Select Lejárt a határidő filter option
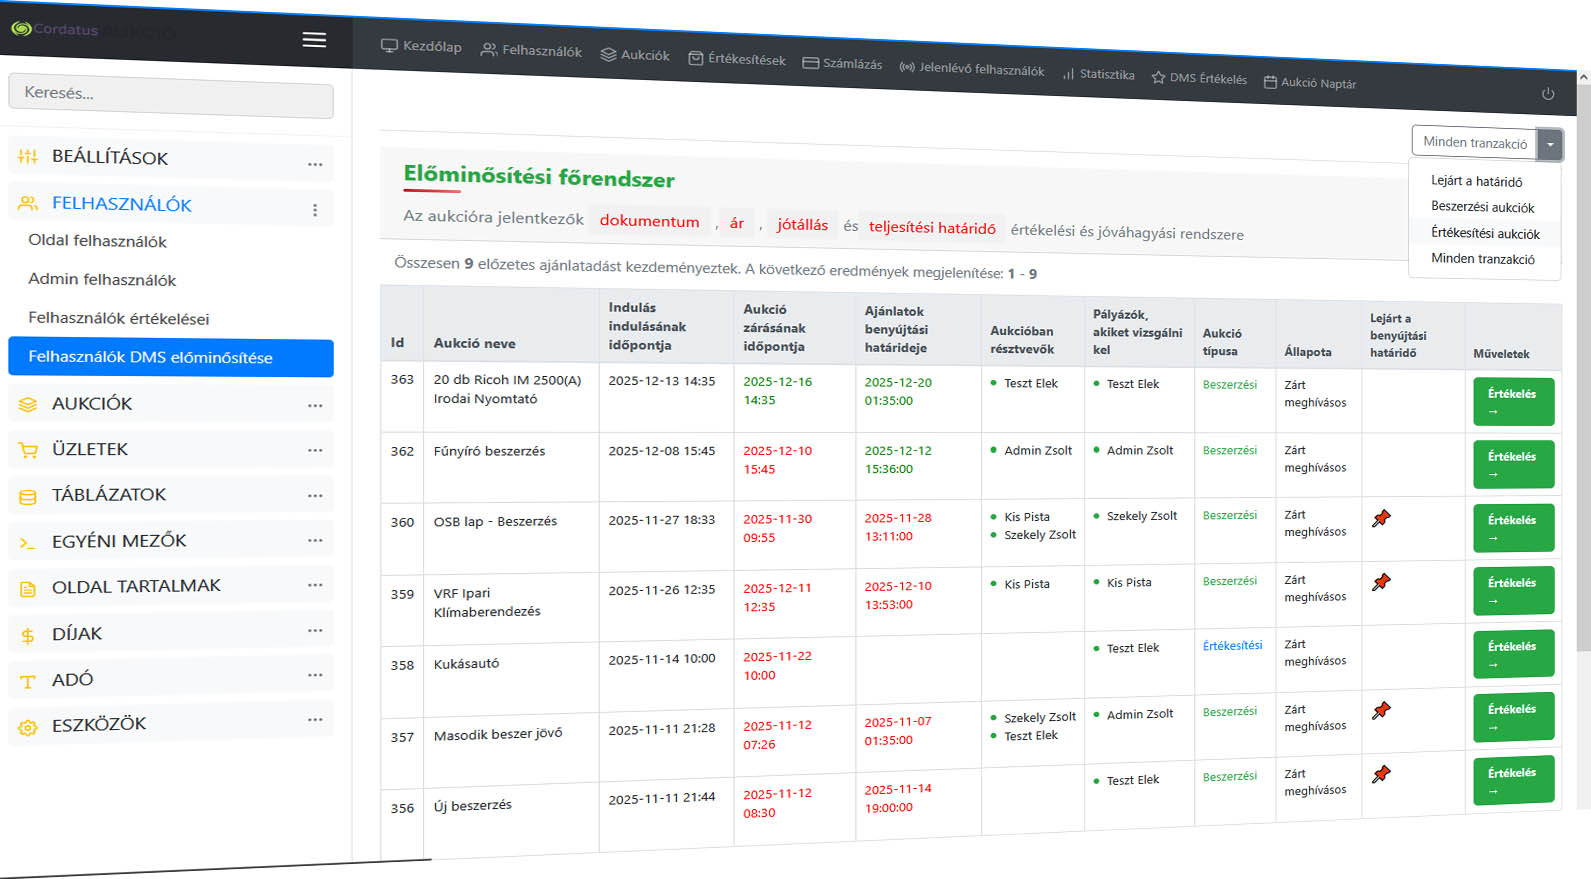 (1476, 181)
